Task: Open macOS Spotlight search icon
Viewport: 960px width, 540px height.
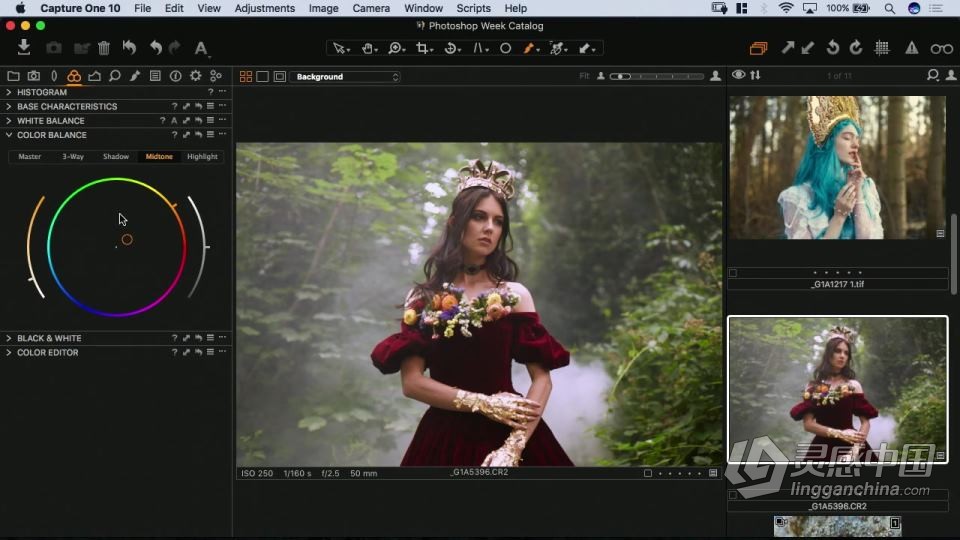Action: [890, 9]
